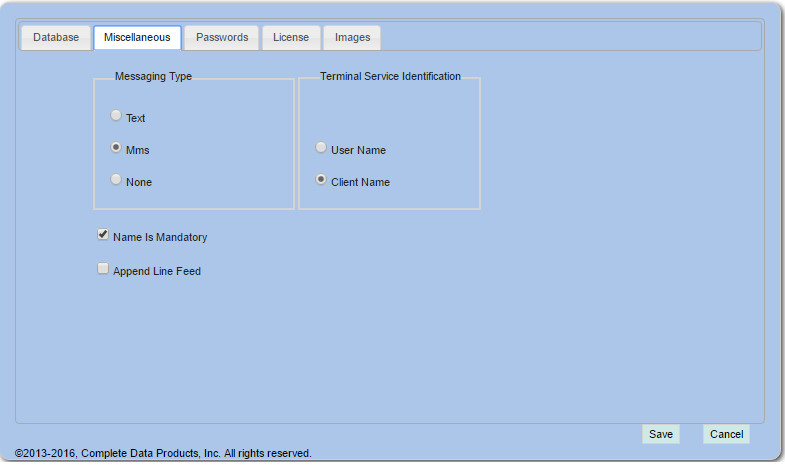Set messaging type to None

[116, 180]
